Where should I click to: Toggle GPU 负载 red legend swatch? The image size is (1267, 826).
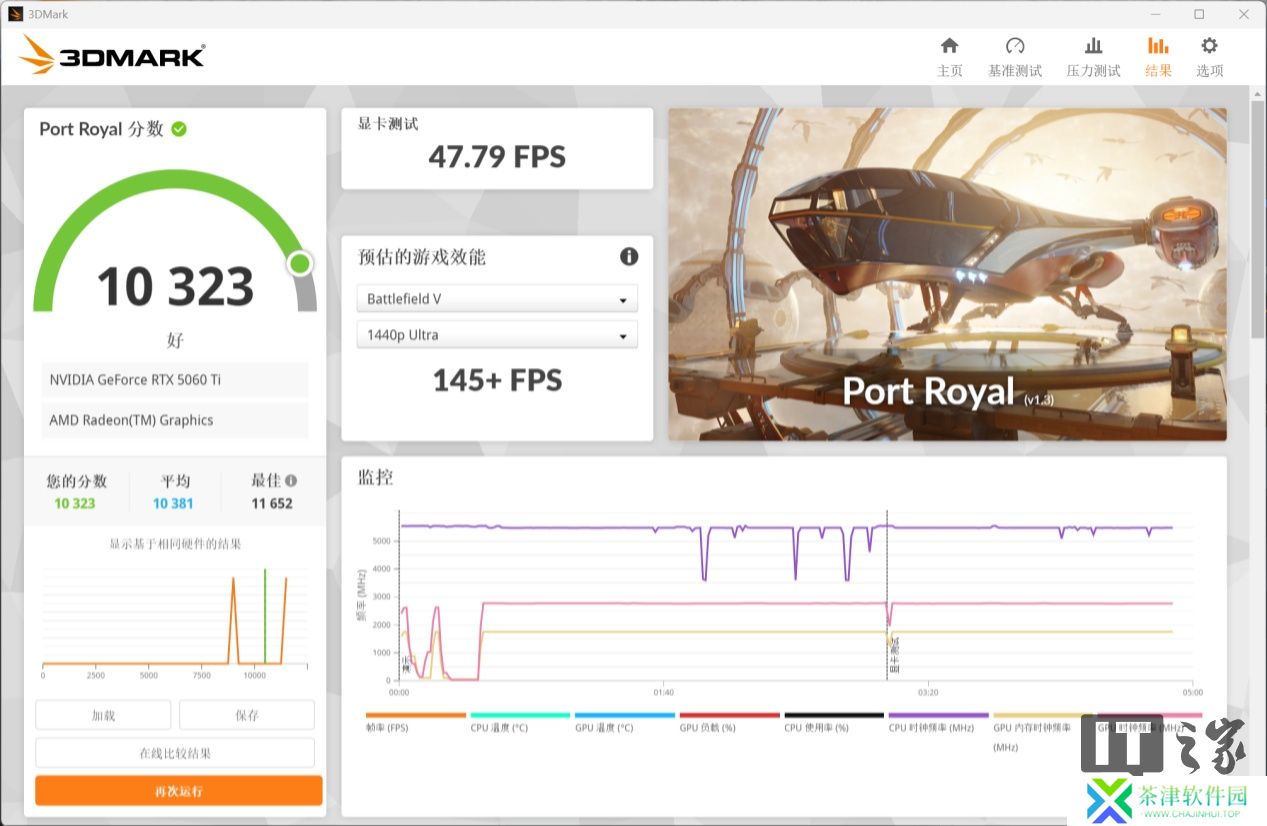730,715
